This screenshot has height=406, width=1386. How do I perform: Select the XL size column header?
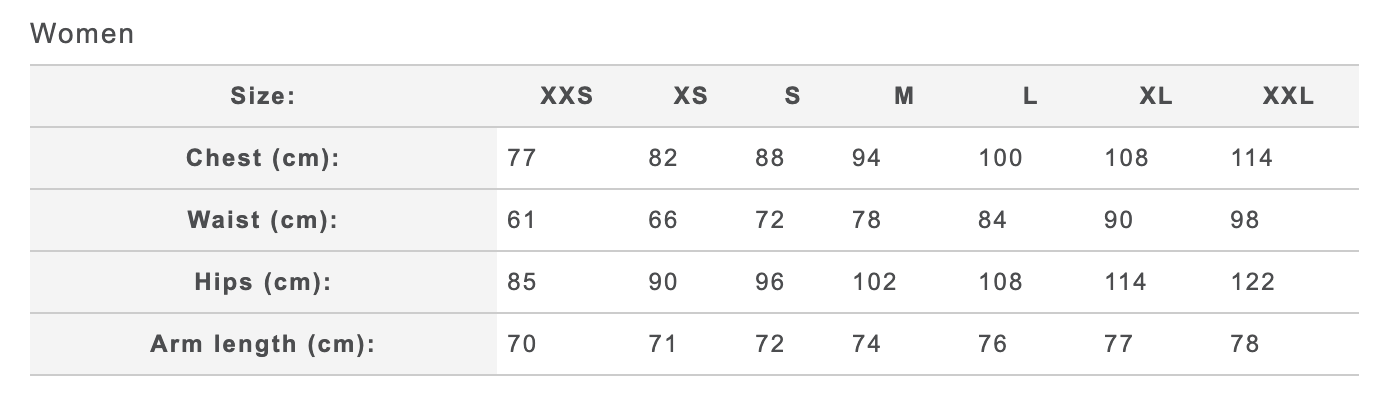[x=1156, y=97]
